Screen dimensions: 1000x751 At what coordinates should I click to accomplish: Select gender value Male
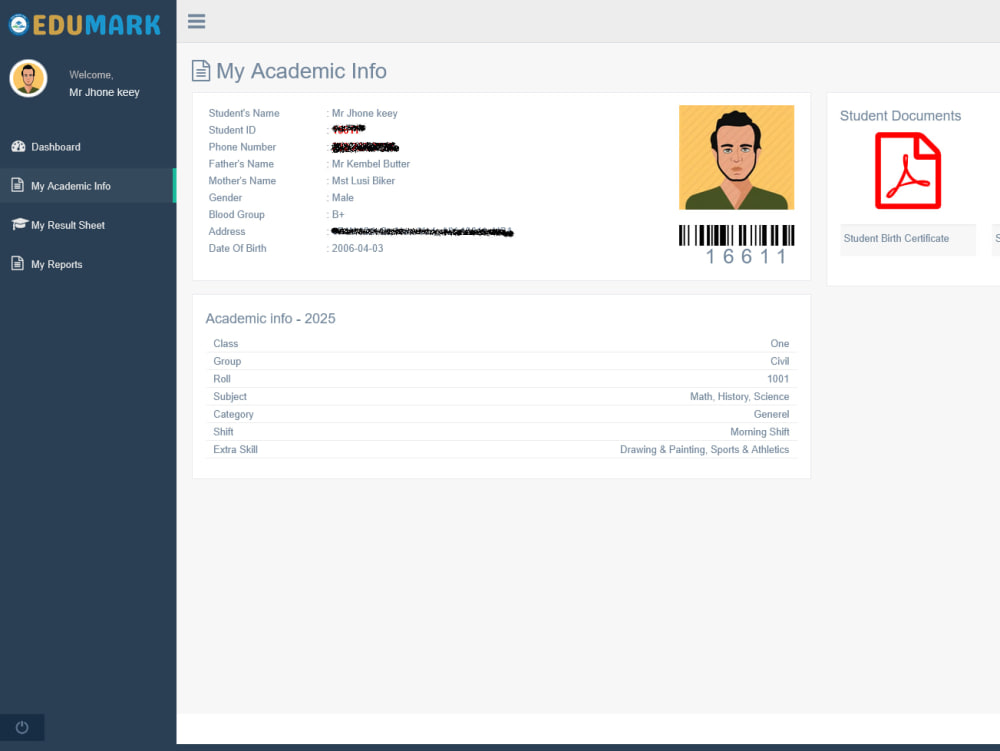pyautogui.click(x=342, y=198)
